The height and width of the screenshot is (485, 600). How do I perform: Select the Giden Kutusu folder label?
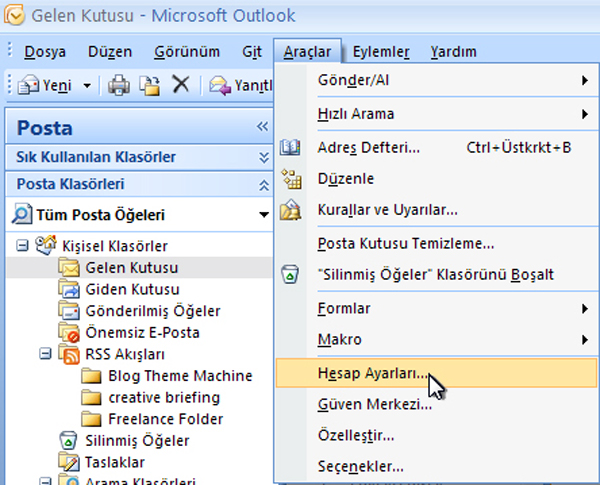132,289
